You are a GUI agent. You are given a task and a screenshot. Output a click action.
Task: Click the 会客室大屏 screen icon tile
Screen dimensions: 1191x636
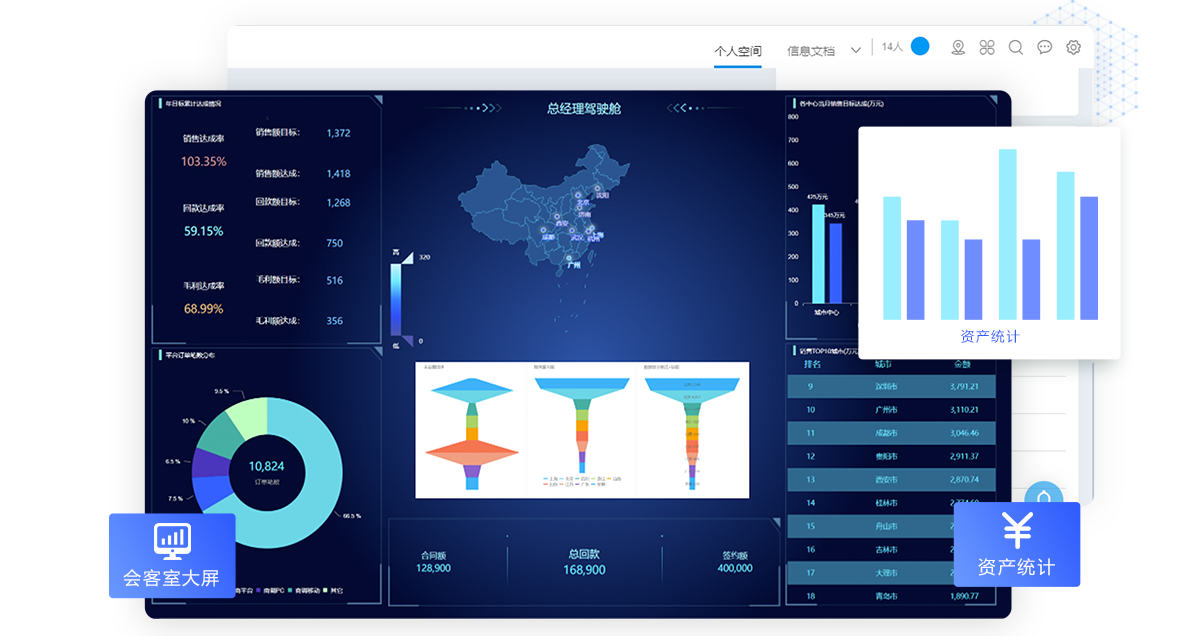172,555
